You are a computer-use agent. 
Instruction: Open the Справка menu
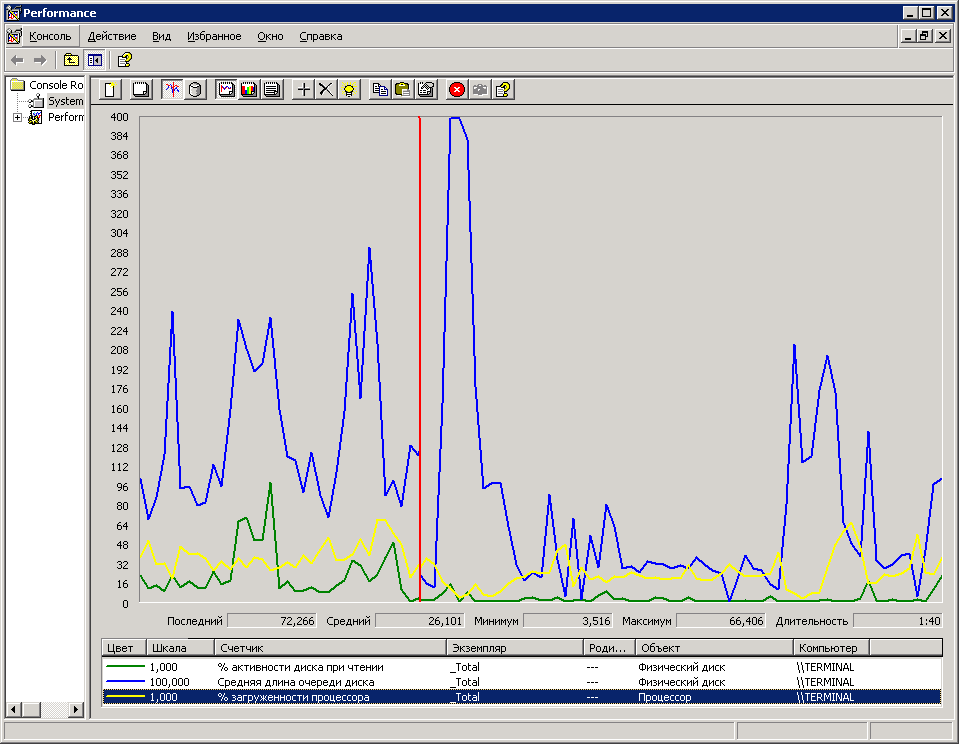coord(320,36)
